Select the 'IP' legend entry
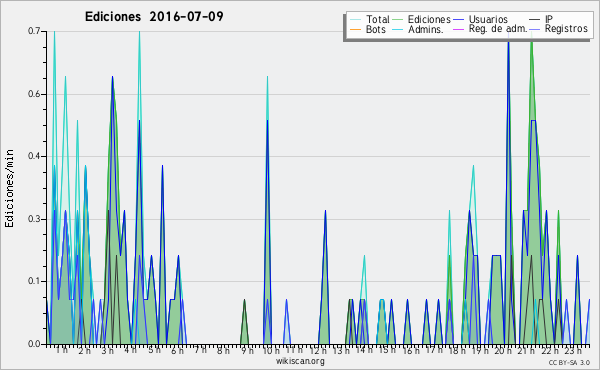The height and width of the screenshot is (370, 600). click(541, 19)
